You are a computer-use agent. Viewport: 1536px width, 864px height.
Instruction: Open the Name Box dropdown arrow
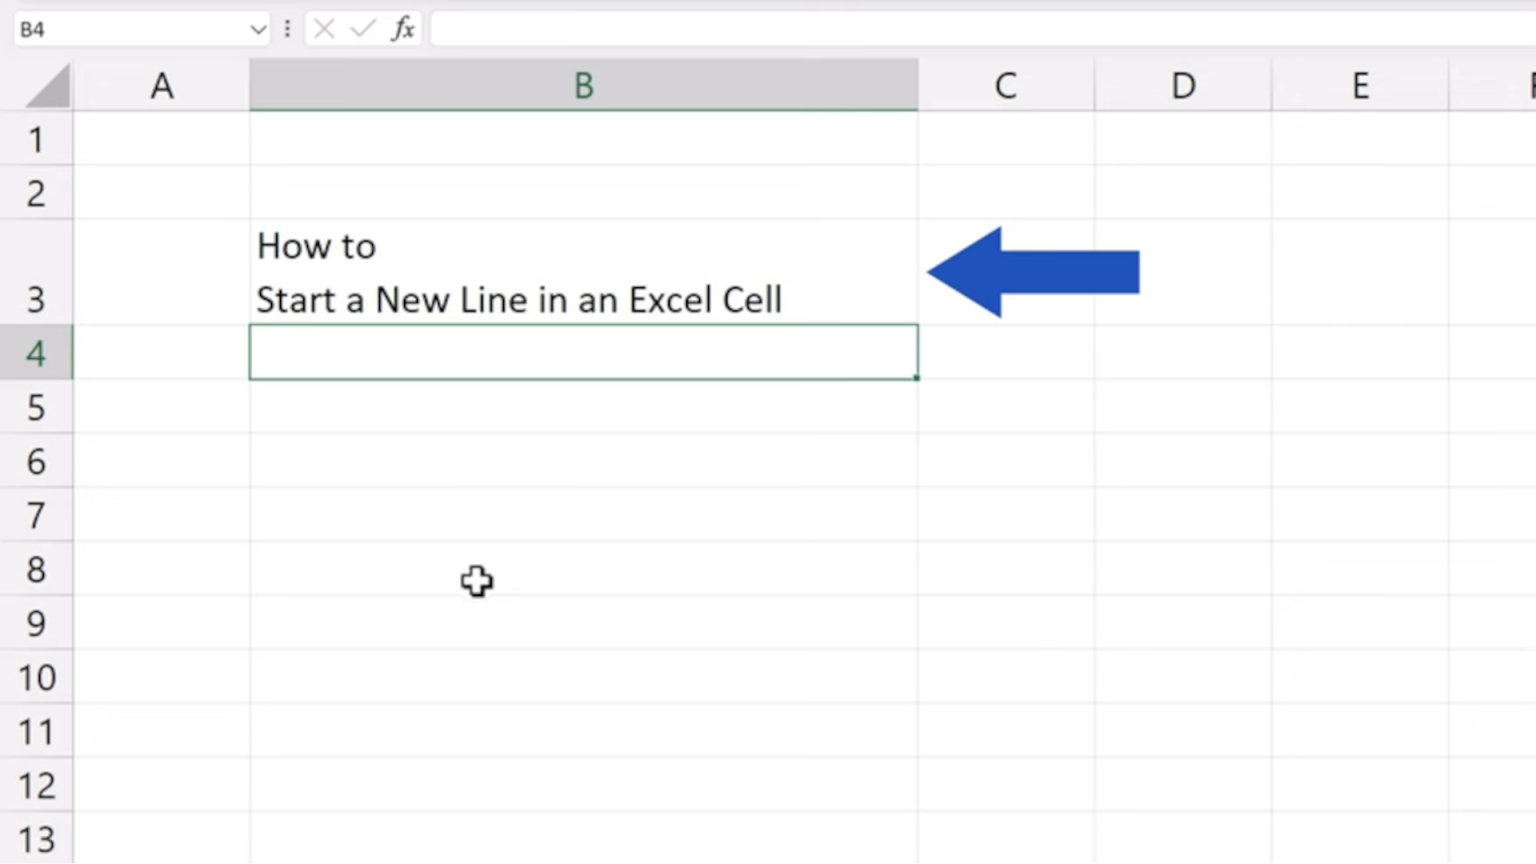[258, 29]
